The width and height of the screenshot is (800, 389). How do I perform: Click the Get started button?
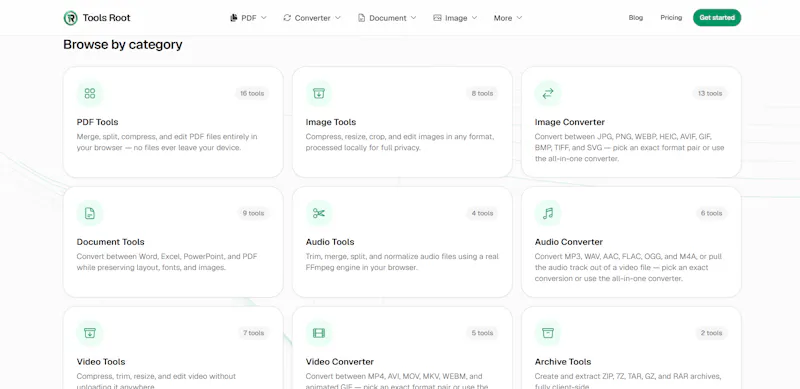(717, 17)
